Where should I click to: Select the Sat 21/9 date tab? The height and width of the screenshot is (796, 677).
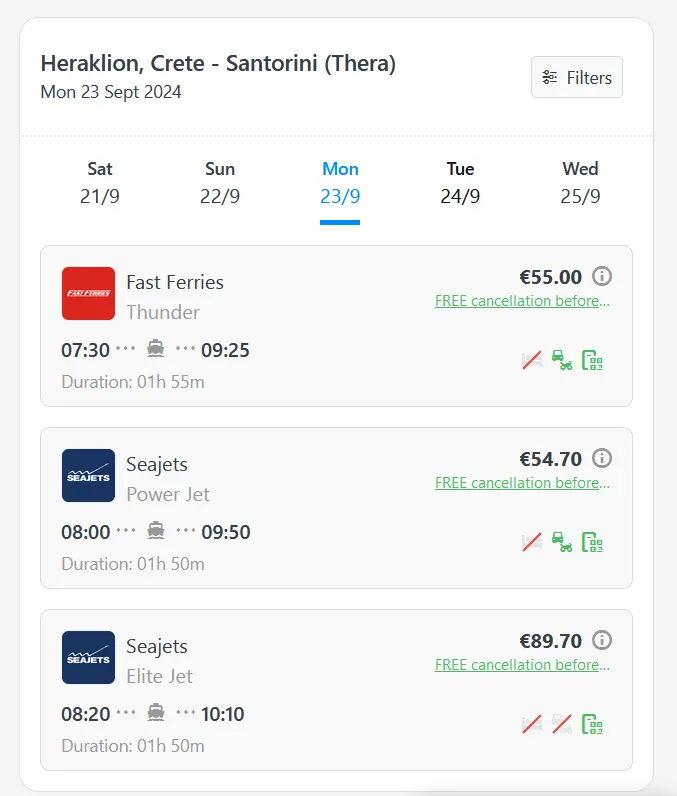click(x=100, y=182)
